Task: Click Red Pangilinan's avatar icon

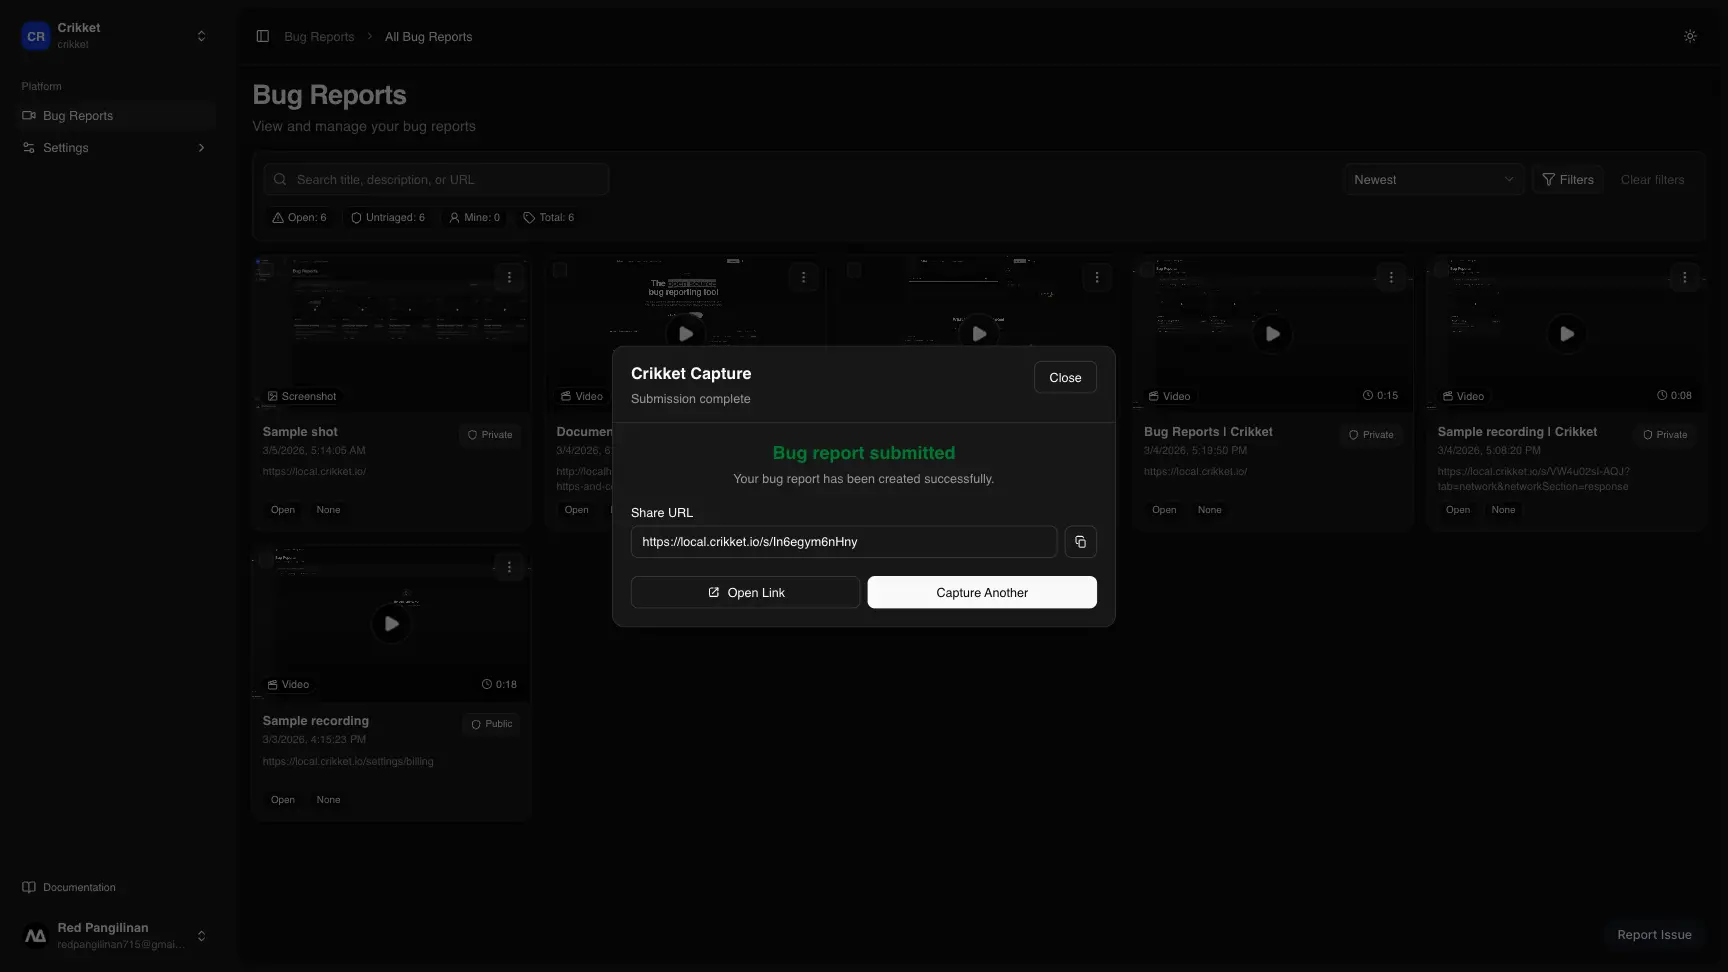Action: 36,936
